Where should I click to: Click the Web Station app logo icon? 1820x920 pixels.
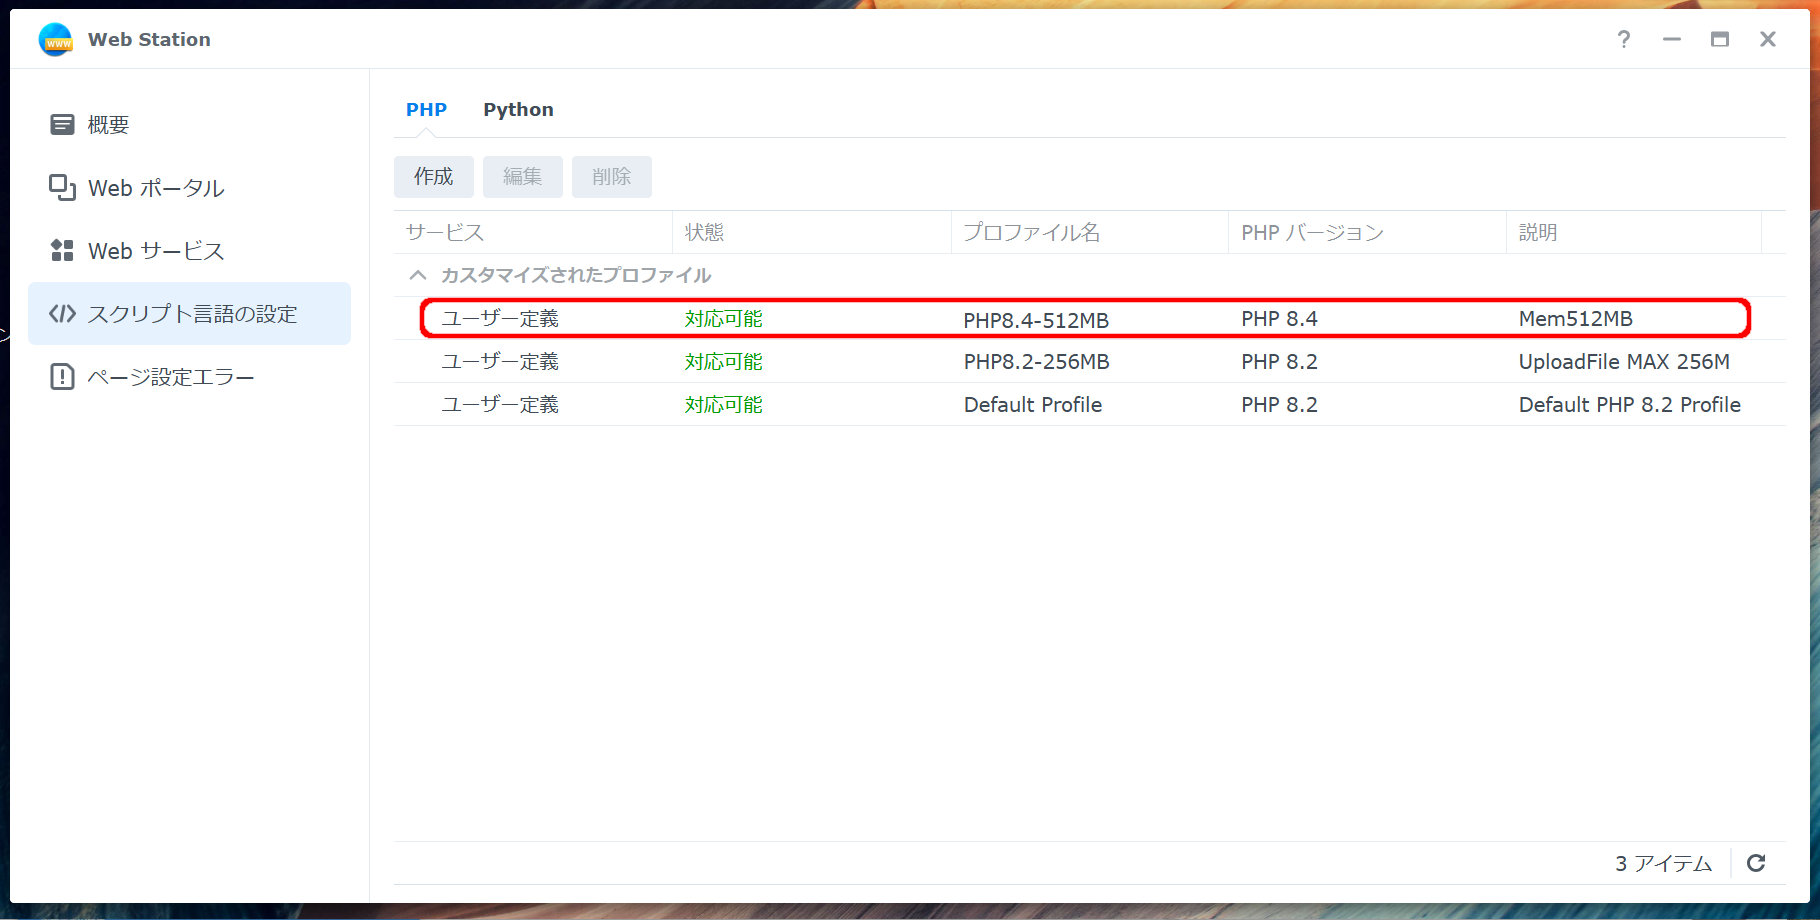[x=56, y=40]
